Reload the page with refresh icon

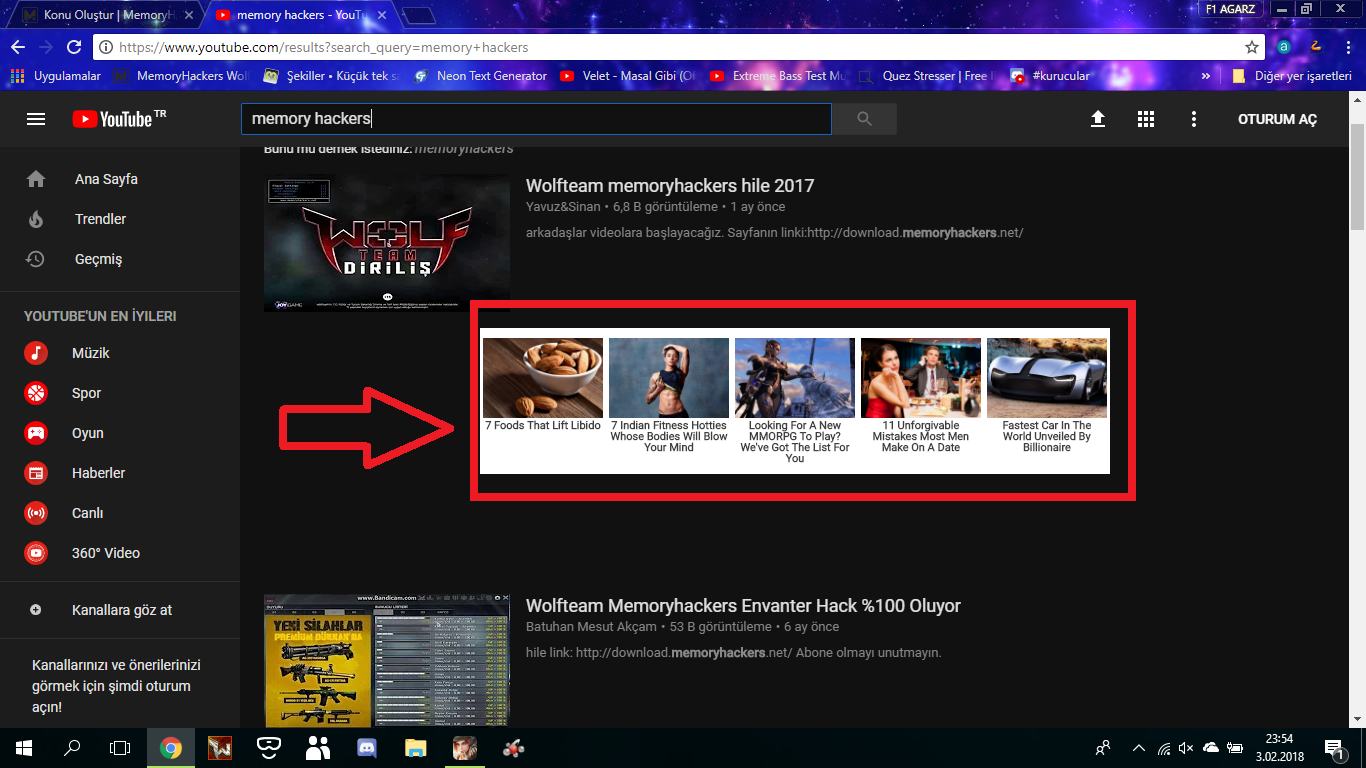tap(74, 47)
